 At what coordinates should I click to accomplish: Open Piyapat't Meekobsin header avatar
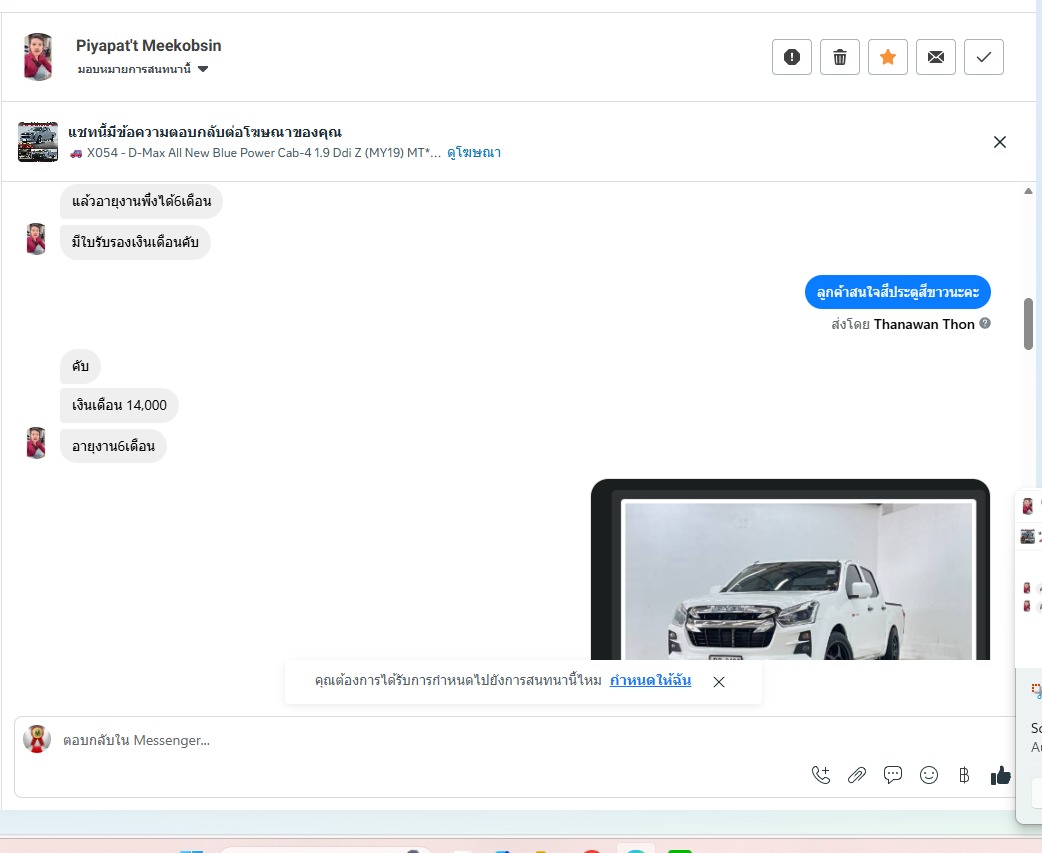[39, 57]
